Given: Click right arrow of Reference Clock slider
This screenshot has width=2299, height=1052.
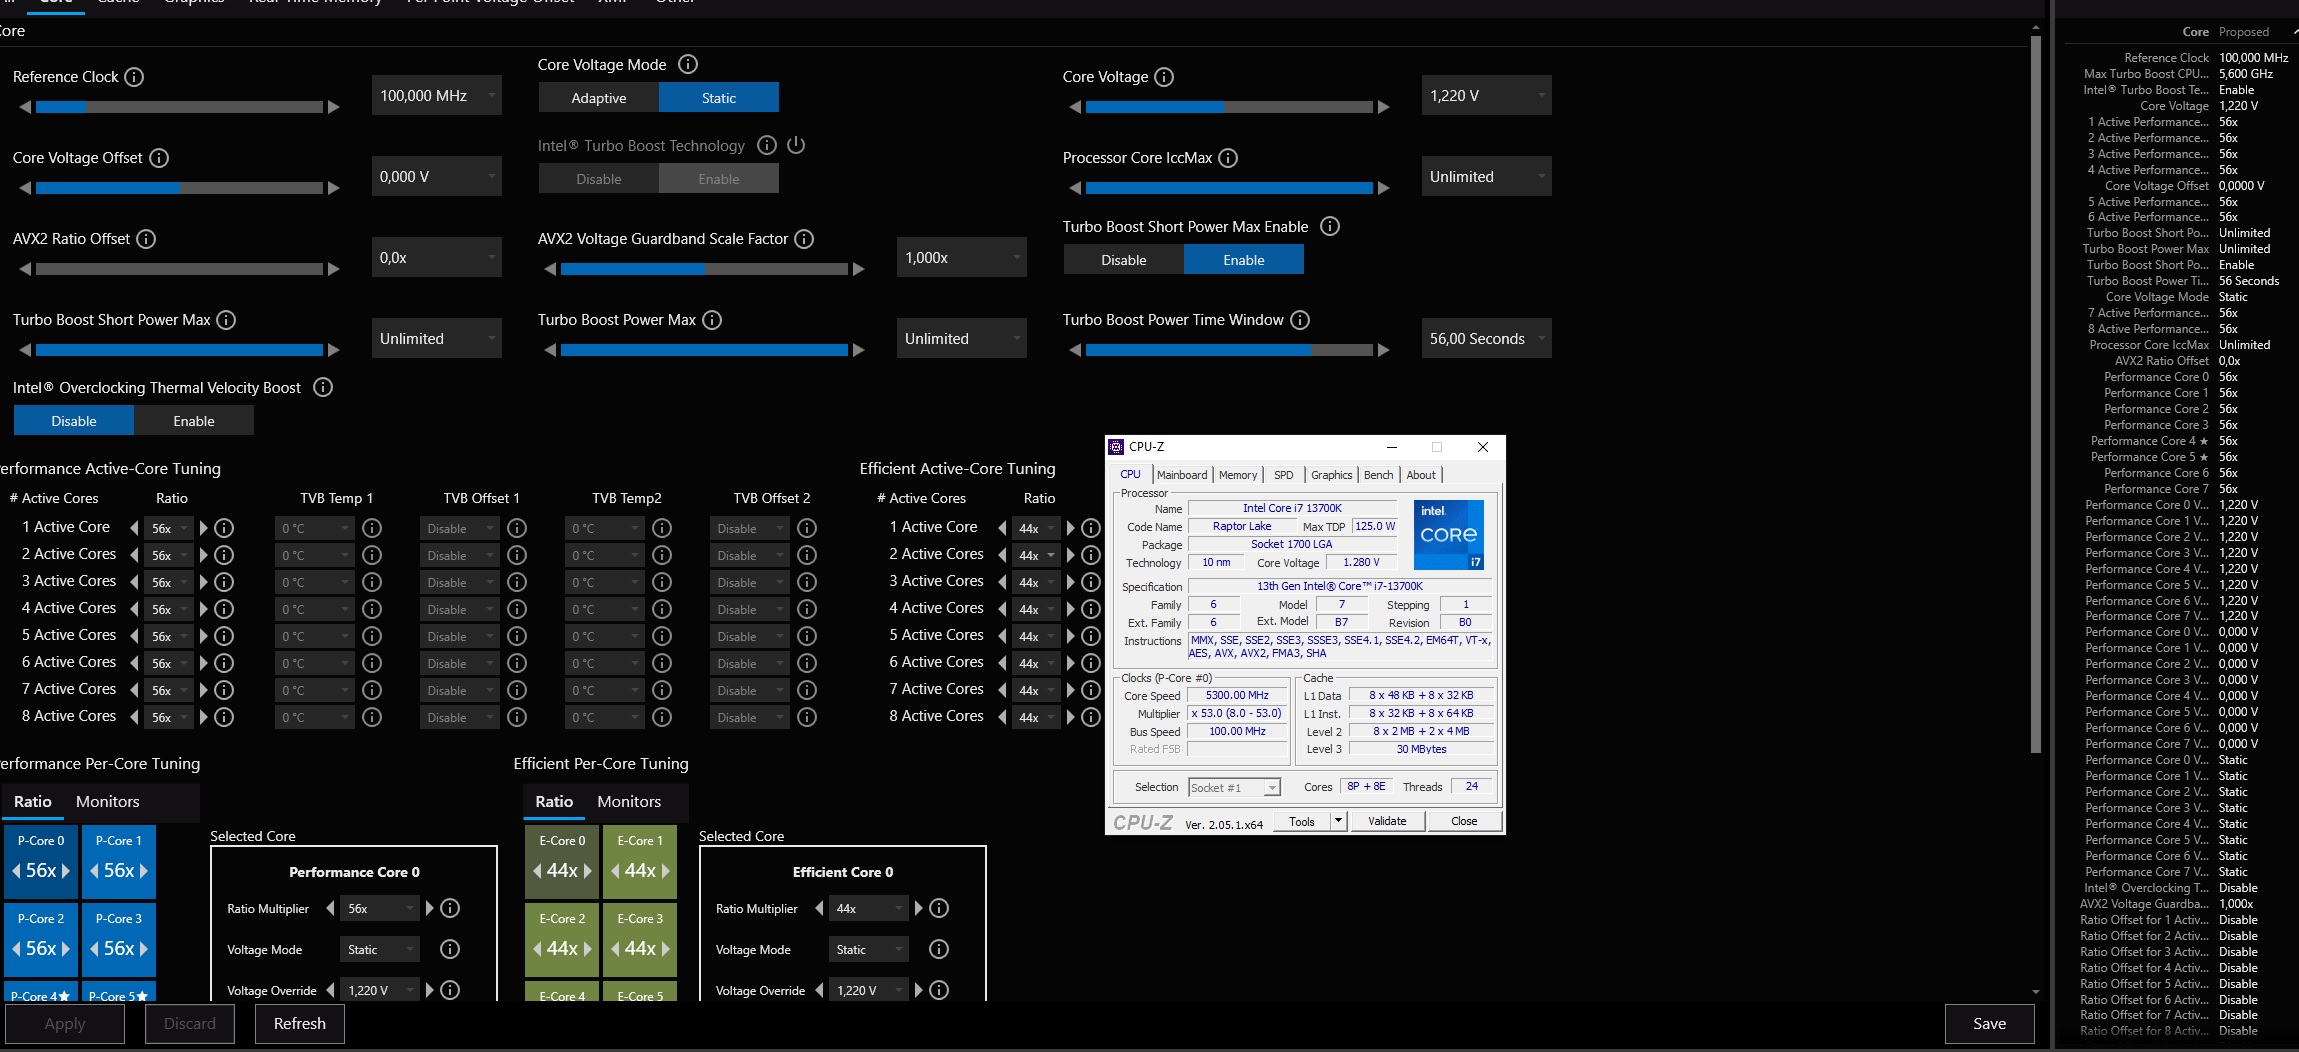Looking at the screenshot, I should click(334, 107).
